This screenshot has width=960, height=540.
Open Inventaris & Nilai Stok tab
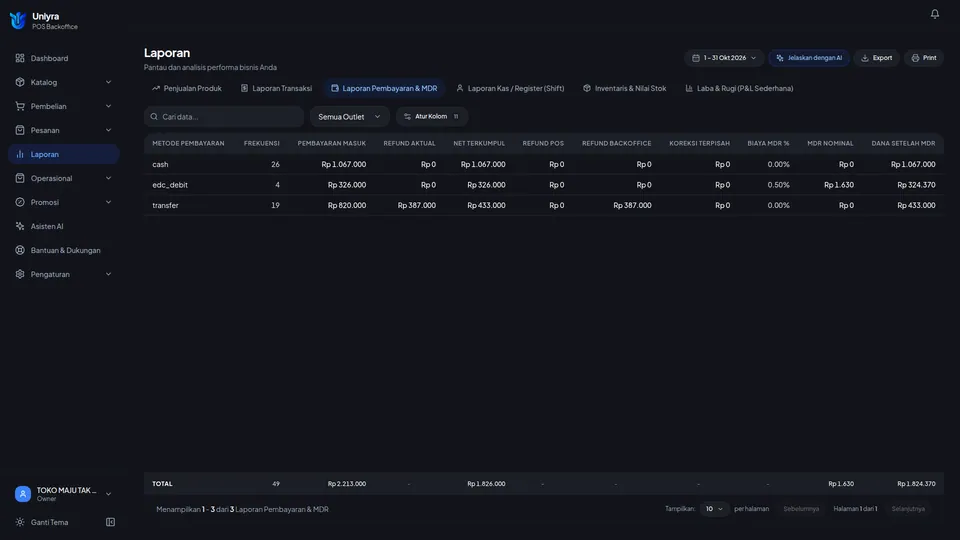pos(624,88)
